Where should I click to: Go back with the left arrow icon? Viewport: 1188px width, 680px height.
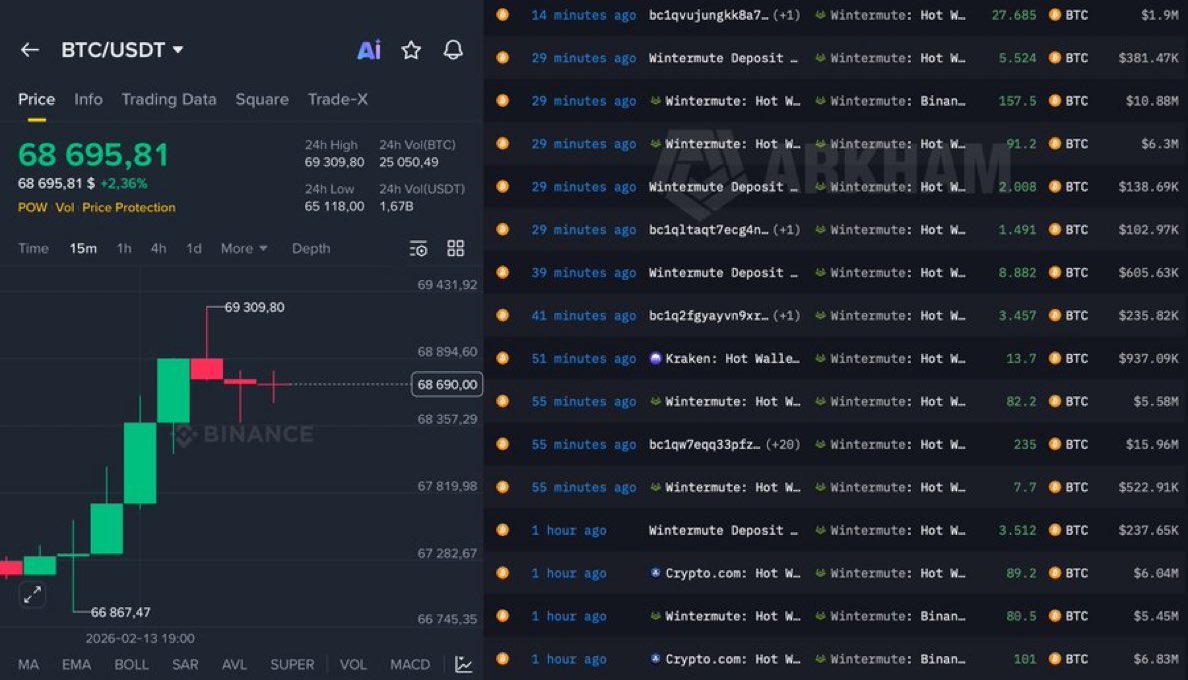click(x=30, y=50)
